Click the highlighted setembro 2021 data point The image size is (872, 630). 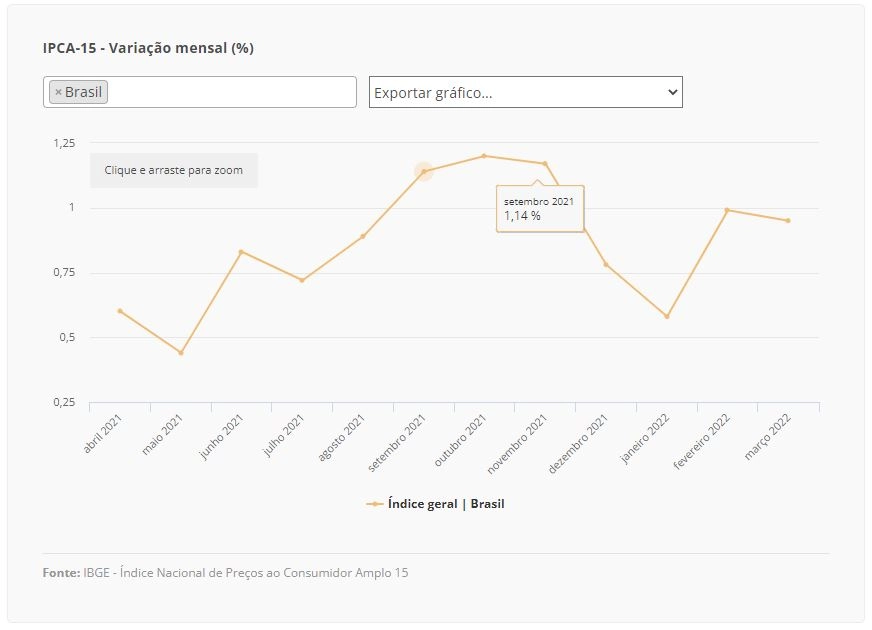tap(424, 171)
